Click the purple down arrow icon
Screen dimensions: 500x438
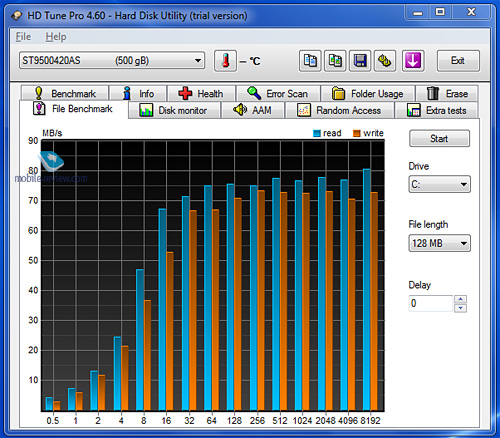click(413, 61)
